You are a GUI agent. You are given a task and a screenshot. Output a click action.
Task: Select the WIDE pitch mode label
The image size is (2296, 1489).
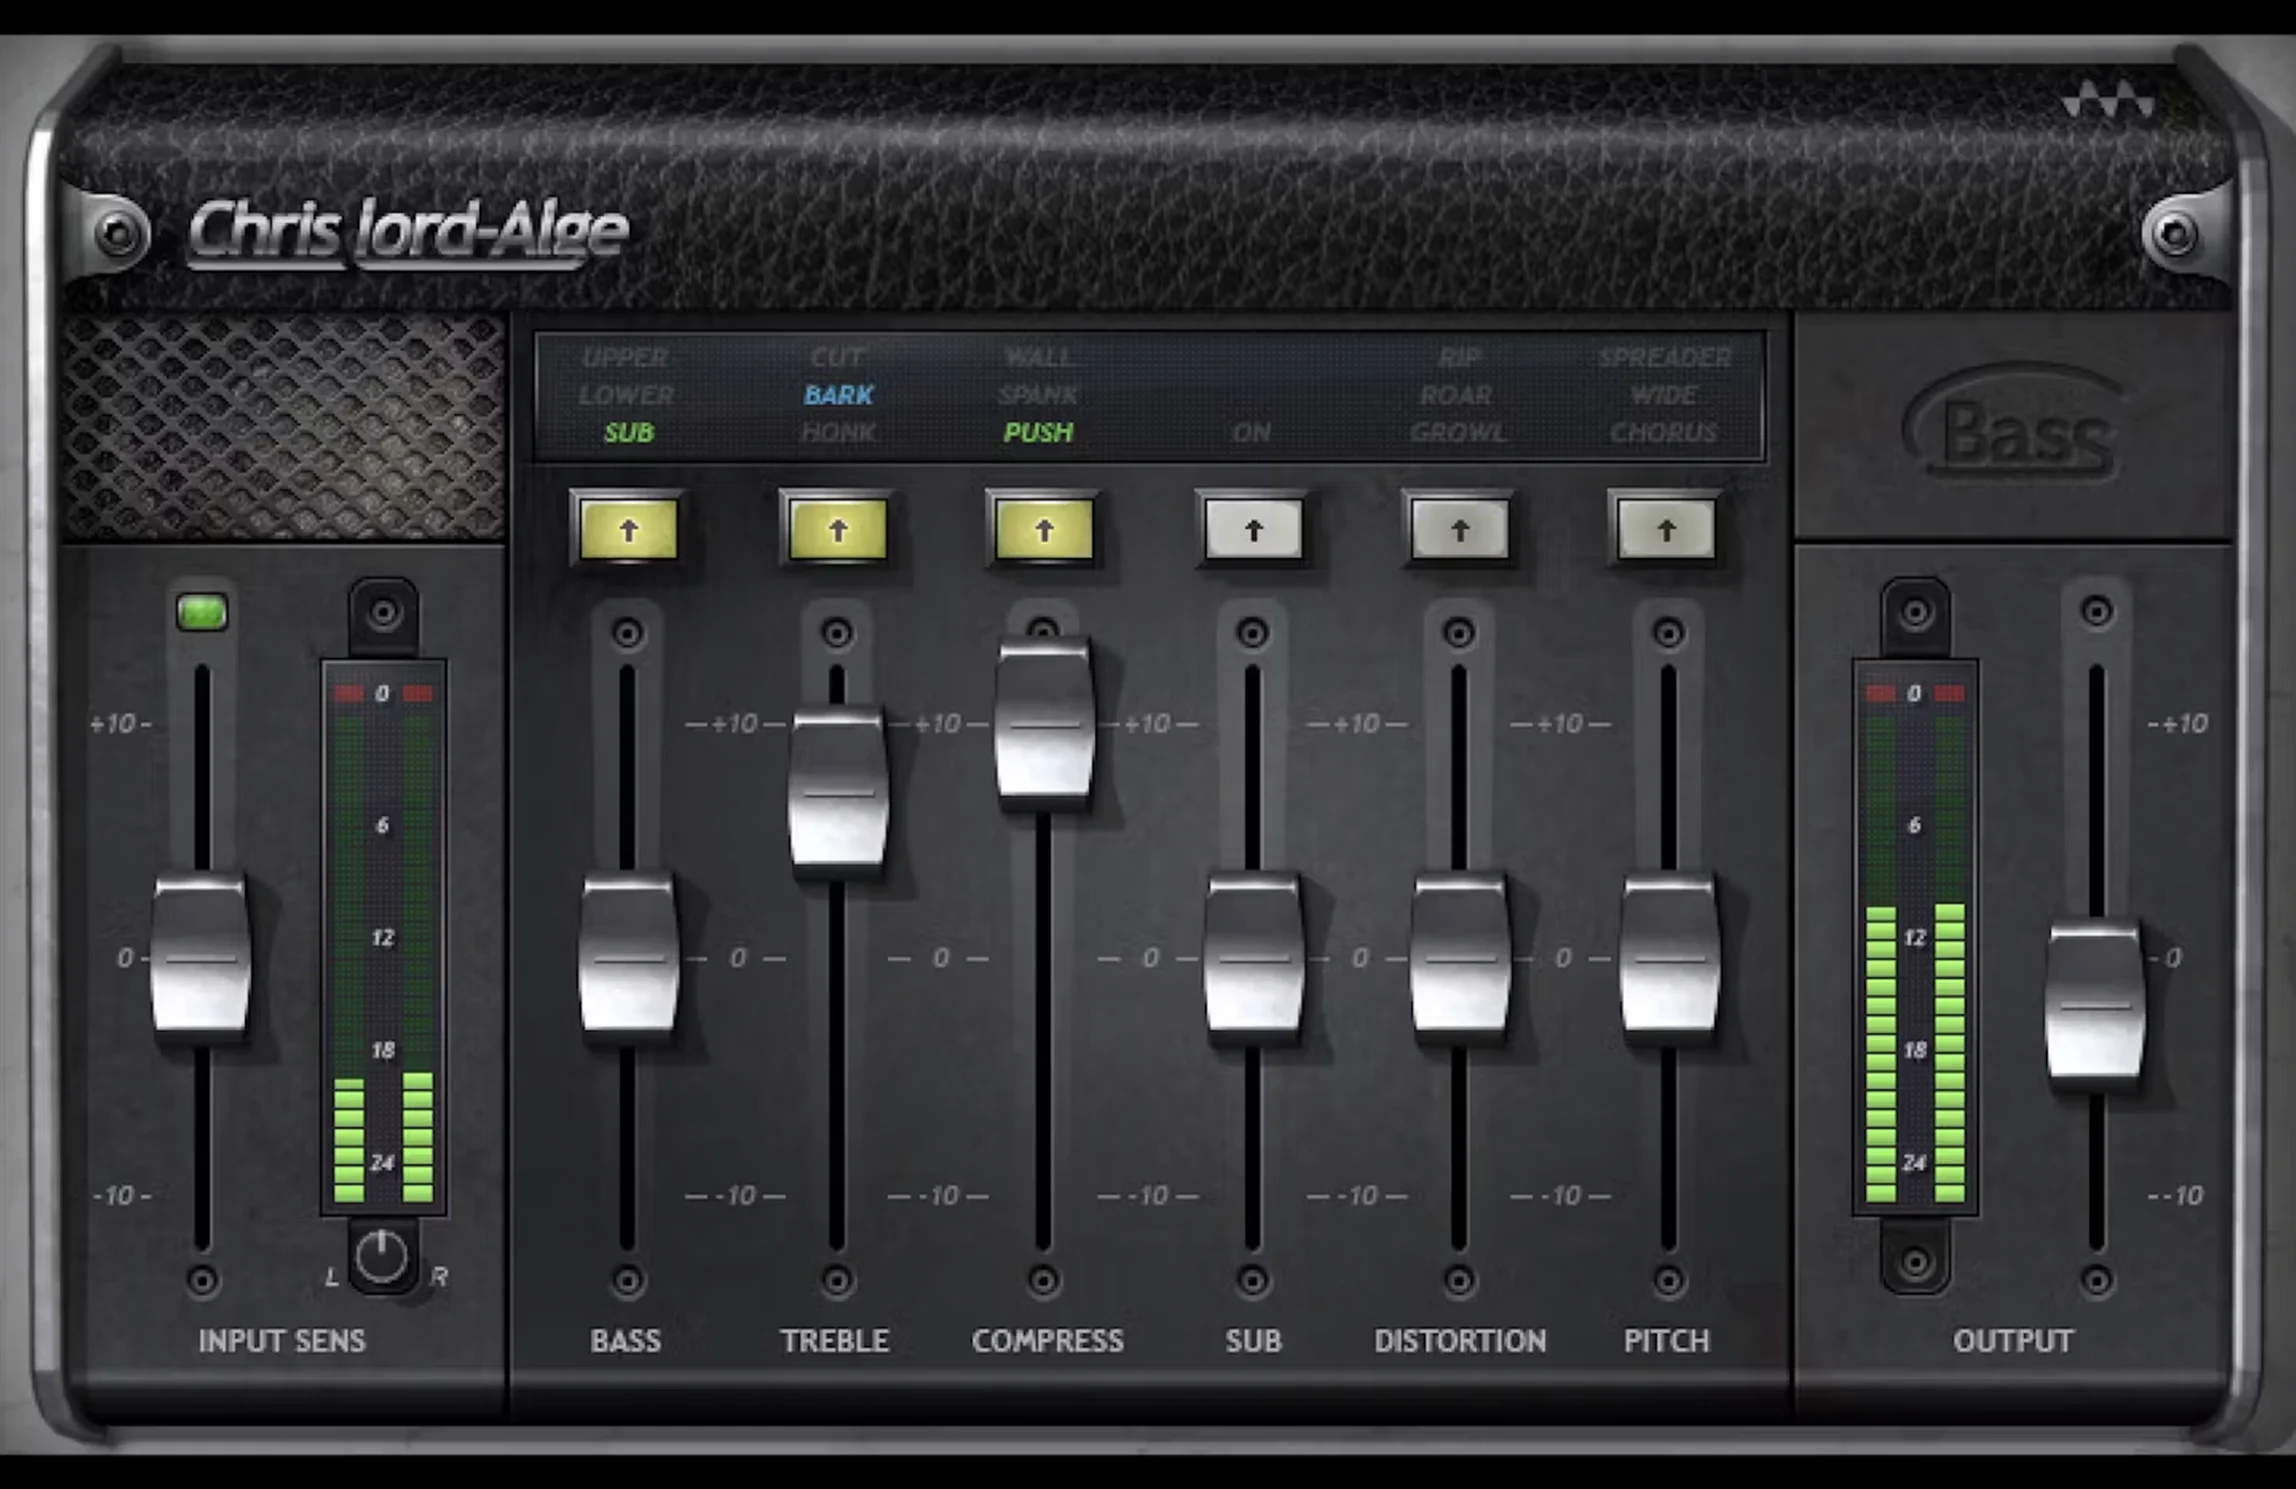[1664, 395]
